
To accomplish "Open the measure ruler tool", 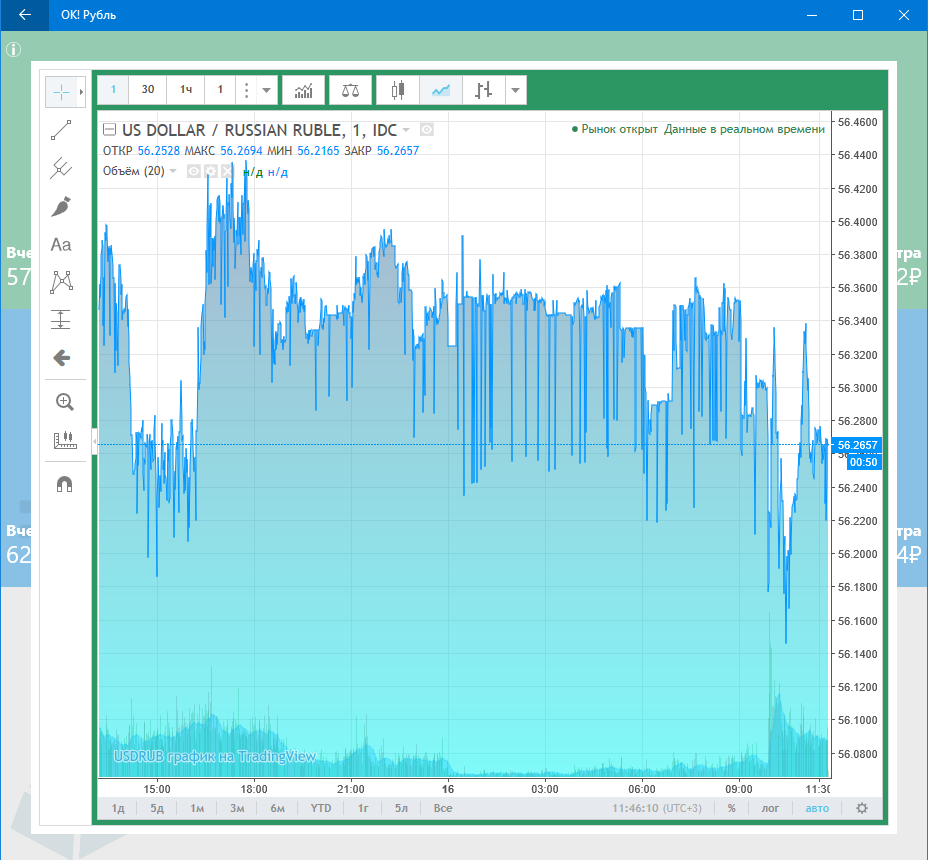I will pyautogui.click(x=64, y=440).
